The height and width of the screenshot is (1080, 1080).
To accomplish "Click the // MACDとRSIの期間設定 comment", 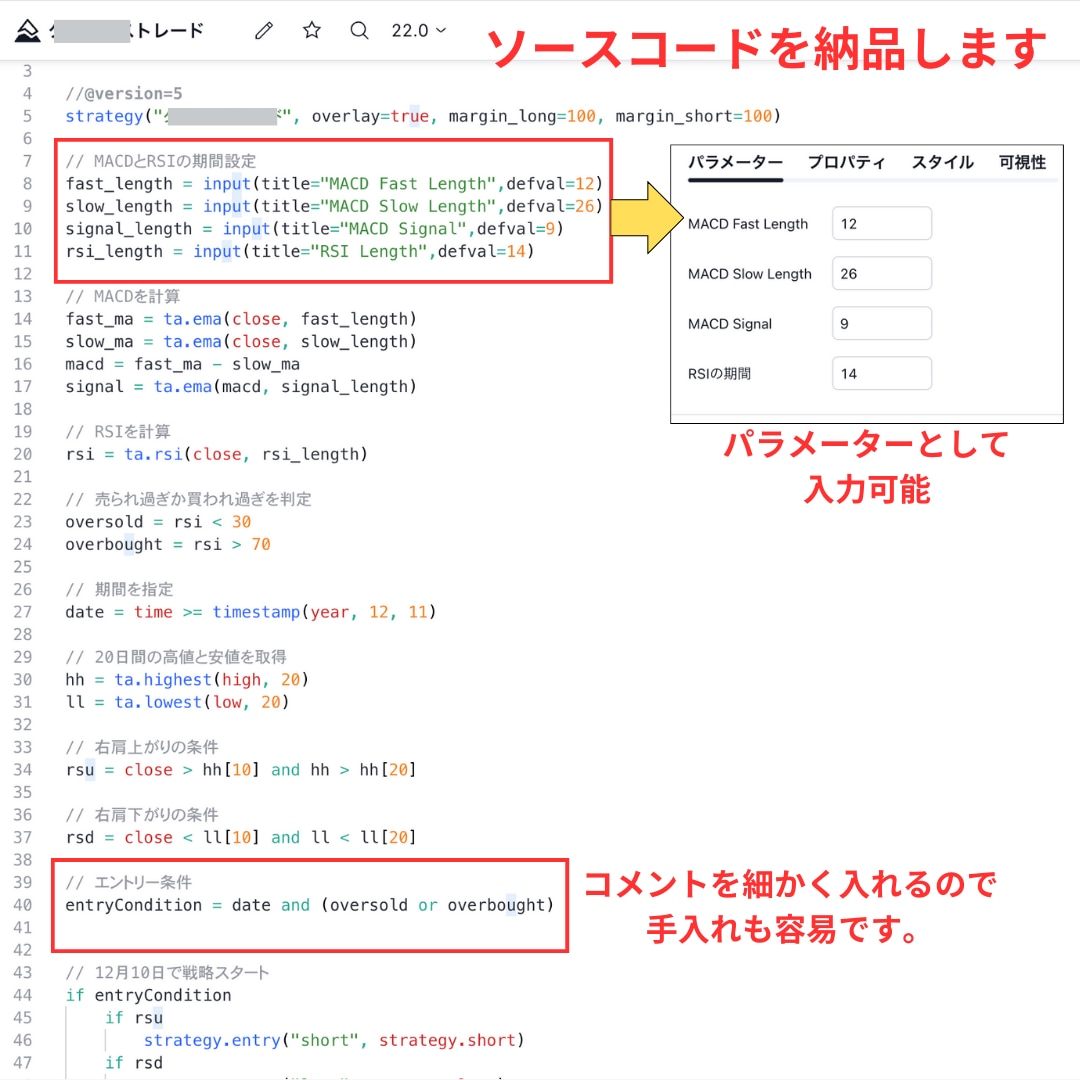I will (160, 161).
